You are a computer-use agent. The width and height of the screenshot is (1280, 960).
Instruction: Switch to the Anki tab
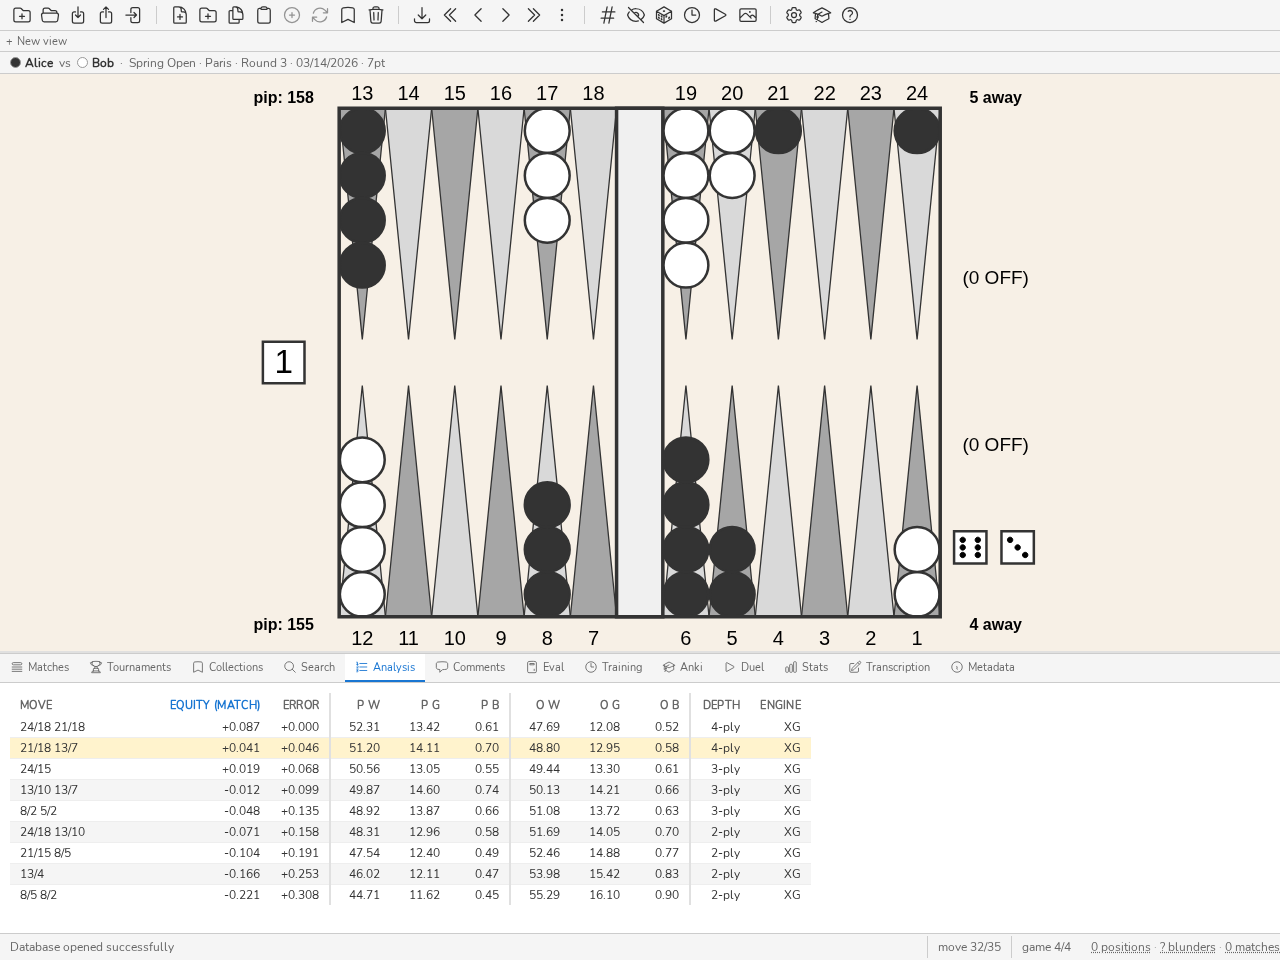pos(682,667)
